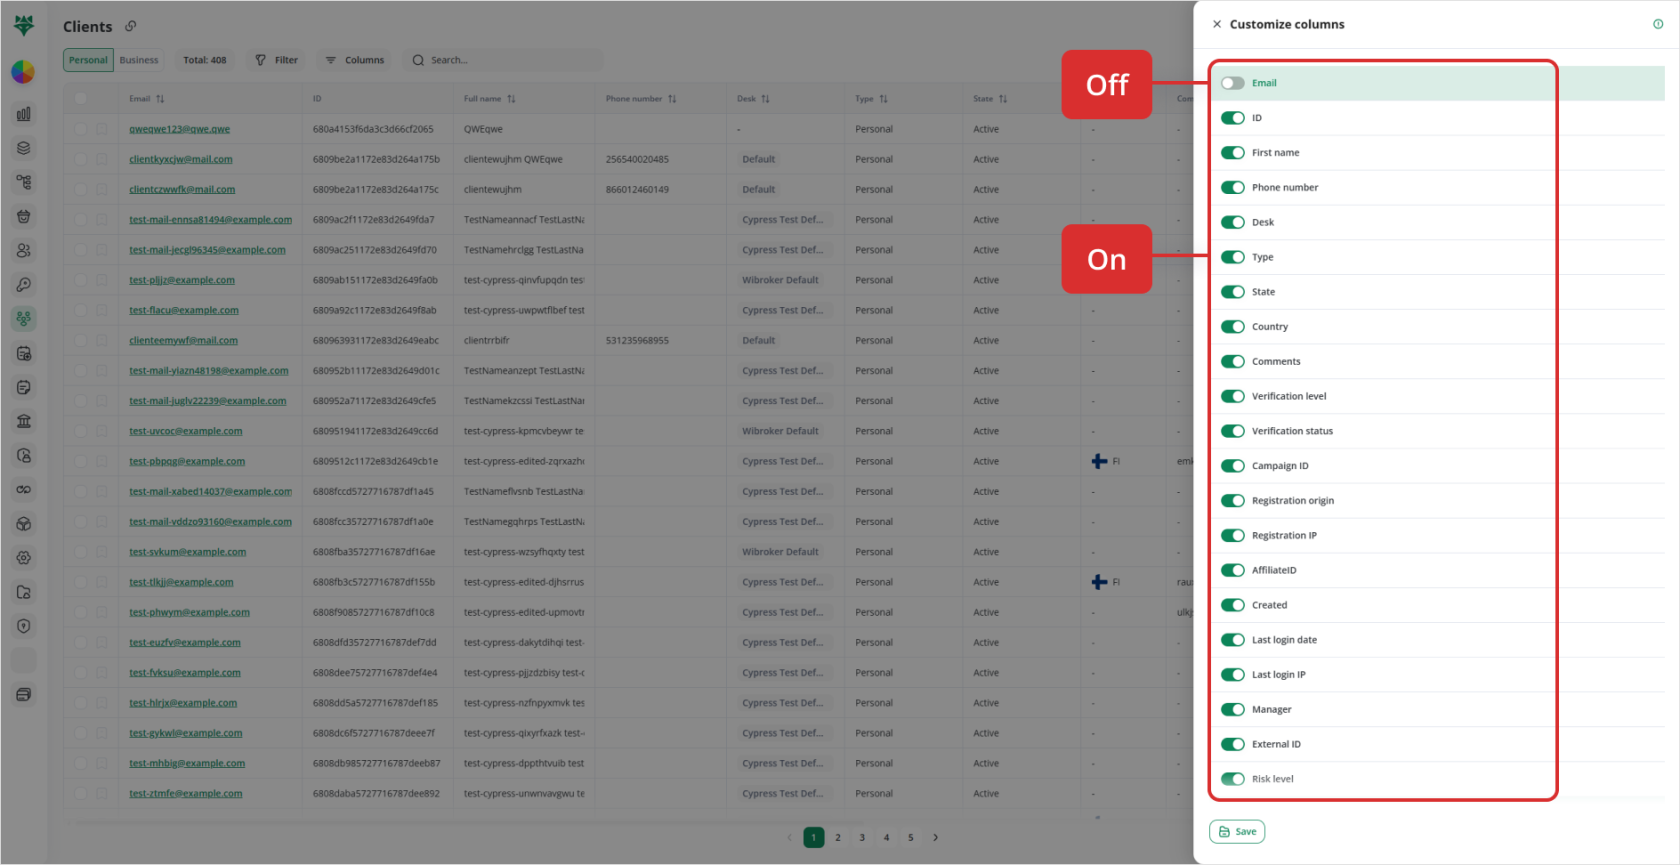This screenshot has width=1680, height=865.
Task: Open the test-tlkjj@example.com client link
Action: [181, 582]
